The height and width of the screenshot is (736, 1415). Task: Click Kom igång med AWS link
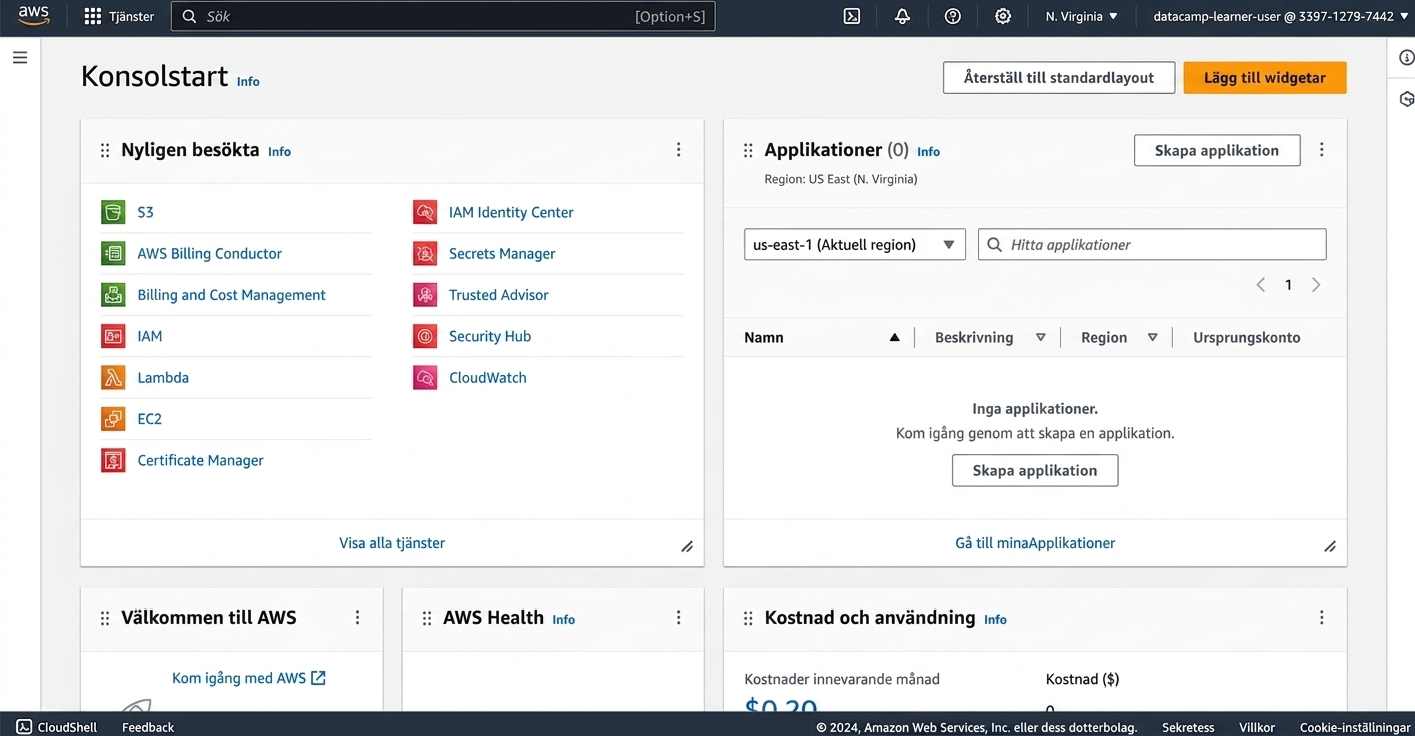249,678
